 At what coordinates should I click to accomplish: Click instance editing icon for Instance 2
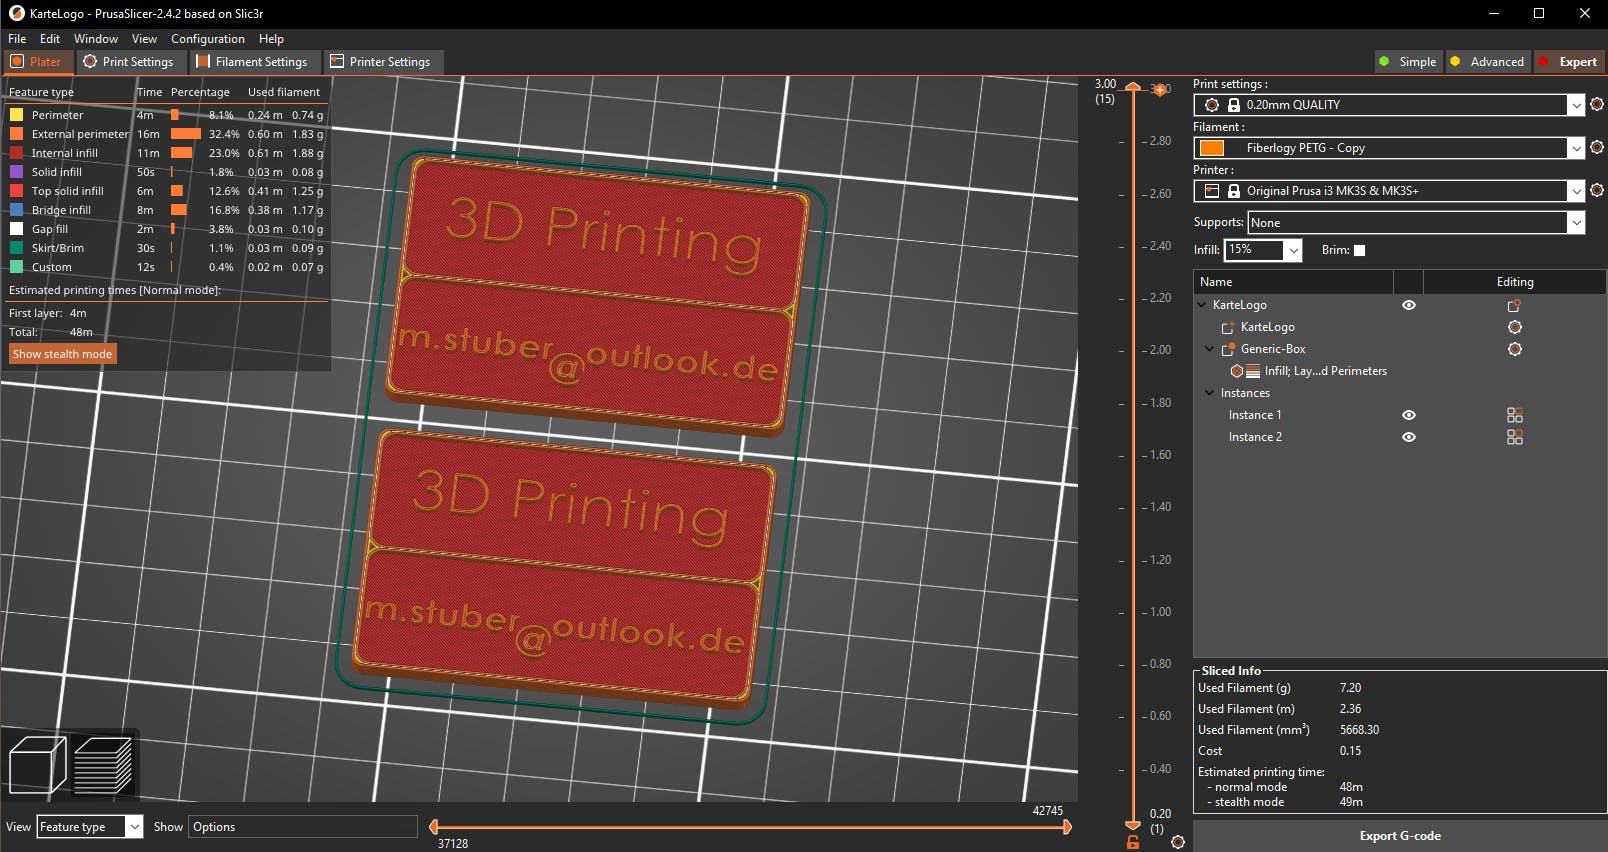[1515, 437]
